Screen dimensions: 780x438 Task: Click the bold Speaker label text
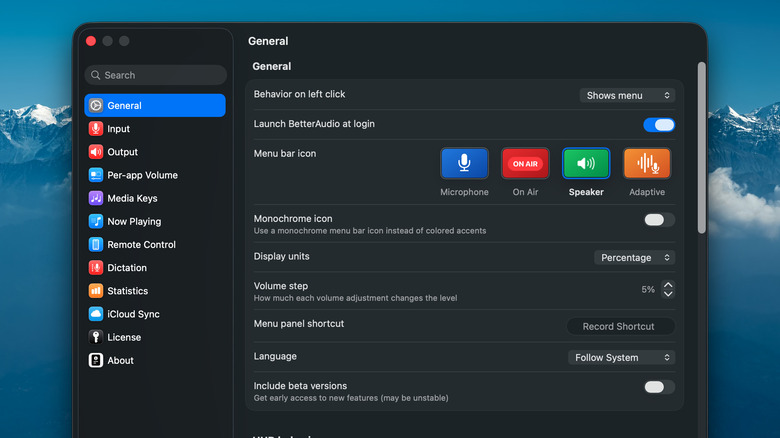click(586, 192)
